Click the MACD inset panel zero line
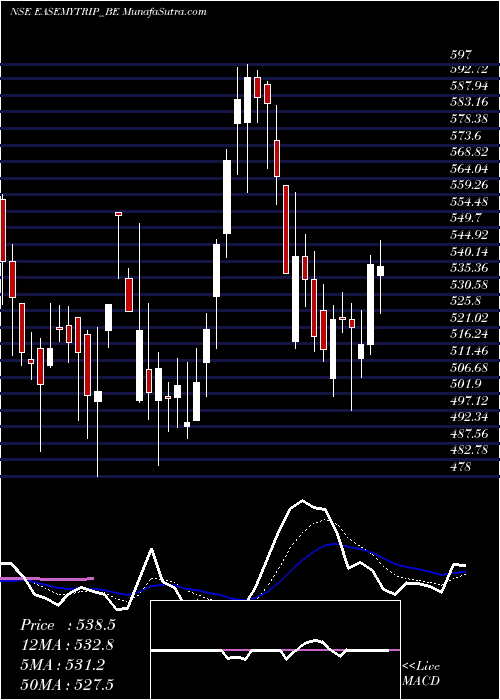Screen dimensions: 500x700 (x=275, y=650)
